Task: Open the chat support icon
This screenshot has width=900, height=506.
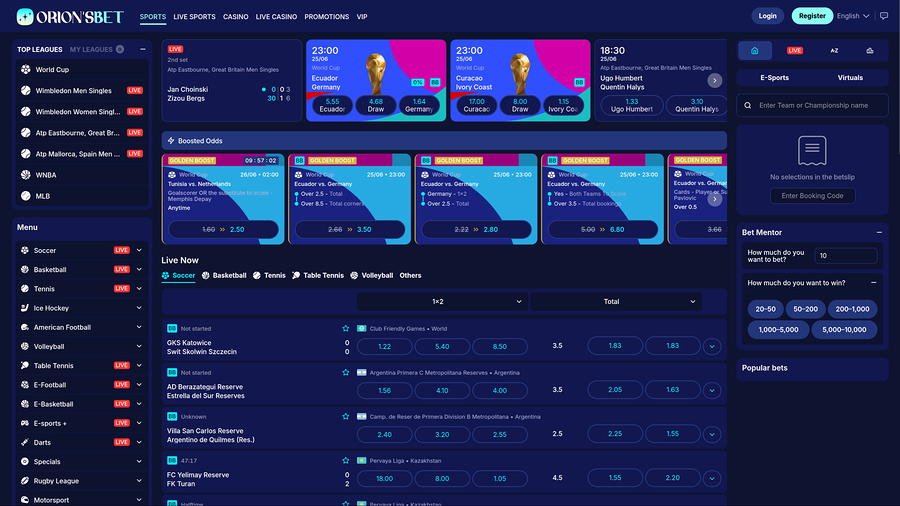Action: (x=884, y=16)
